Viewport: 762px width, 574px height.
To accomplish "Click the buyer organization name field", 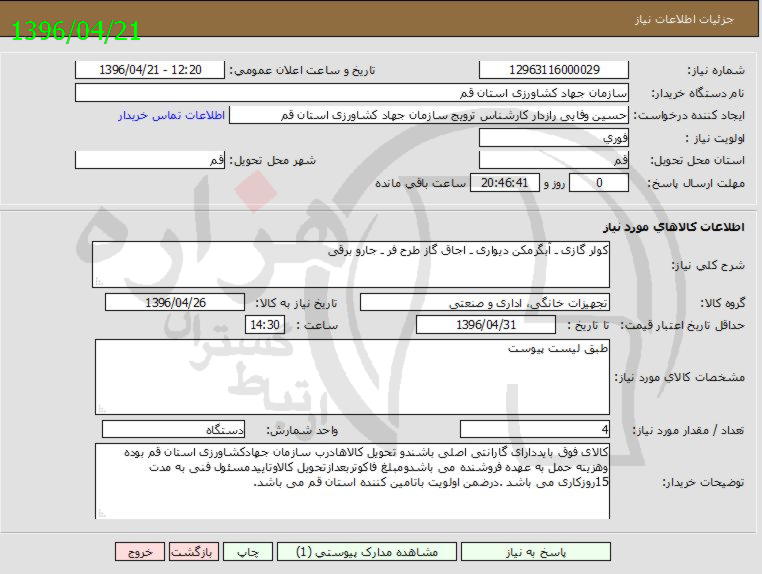I will [x=352, y=93].
